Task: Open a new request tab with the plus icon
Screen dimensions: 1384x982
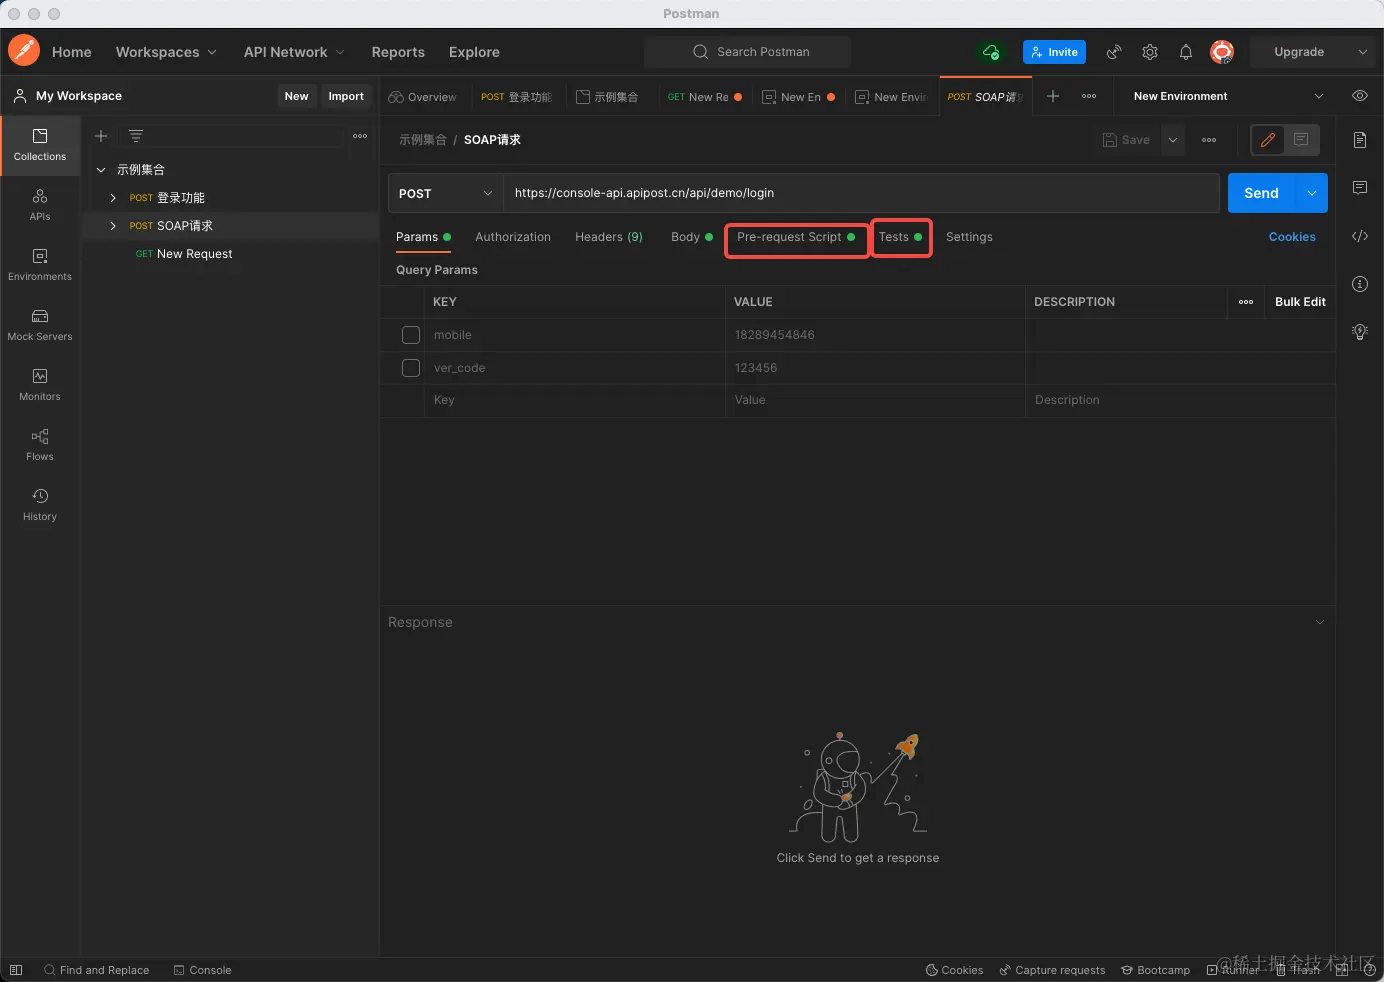Action: click(x=1053, y=96)
